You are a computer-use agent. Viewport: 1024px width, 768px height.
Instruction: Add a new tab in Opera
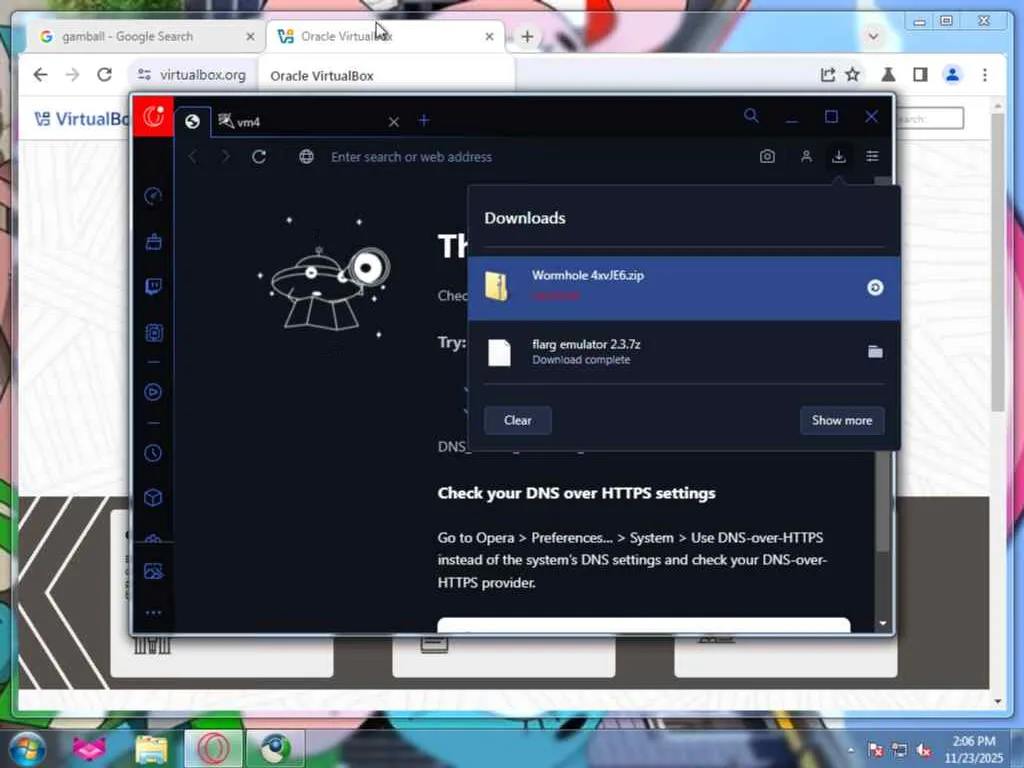point(424,120)
